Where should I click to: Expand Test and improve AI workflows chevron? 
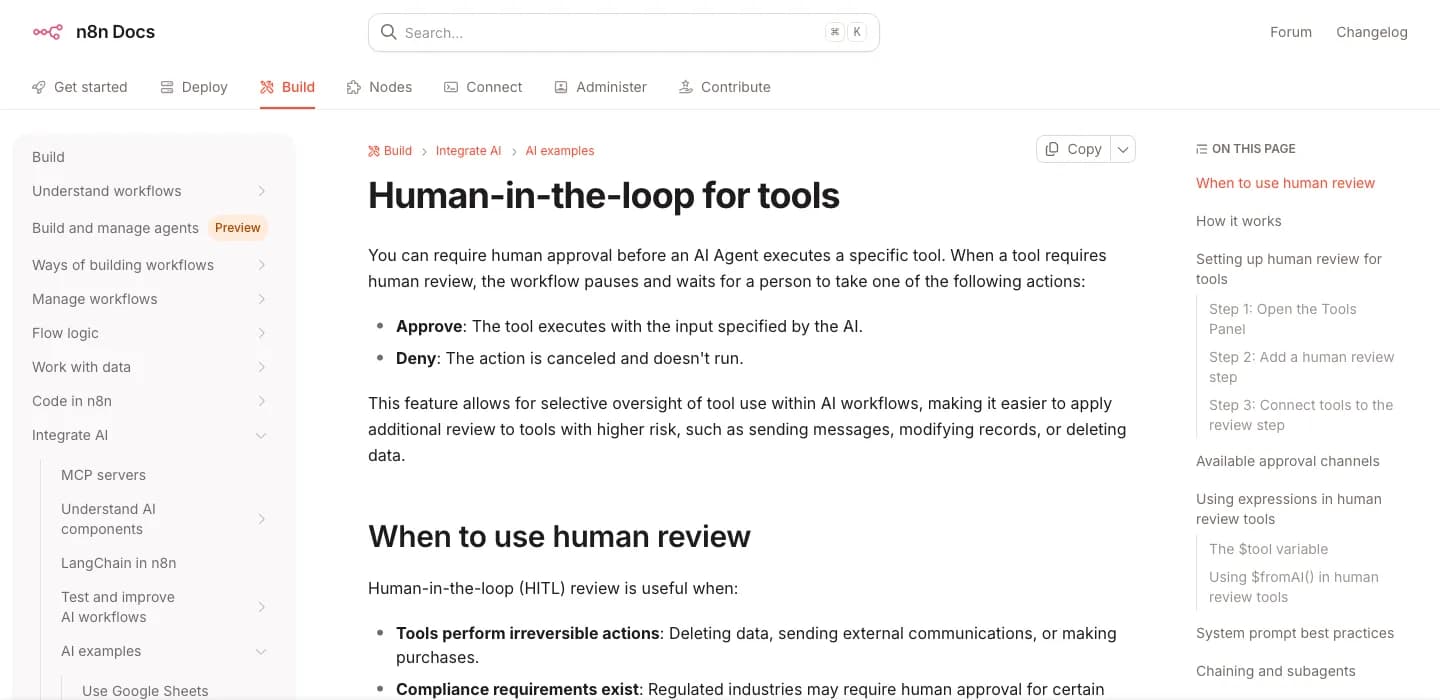coord(261,607)
